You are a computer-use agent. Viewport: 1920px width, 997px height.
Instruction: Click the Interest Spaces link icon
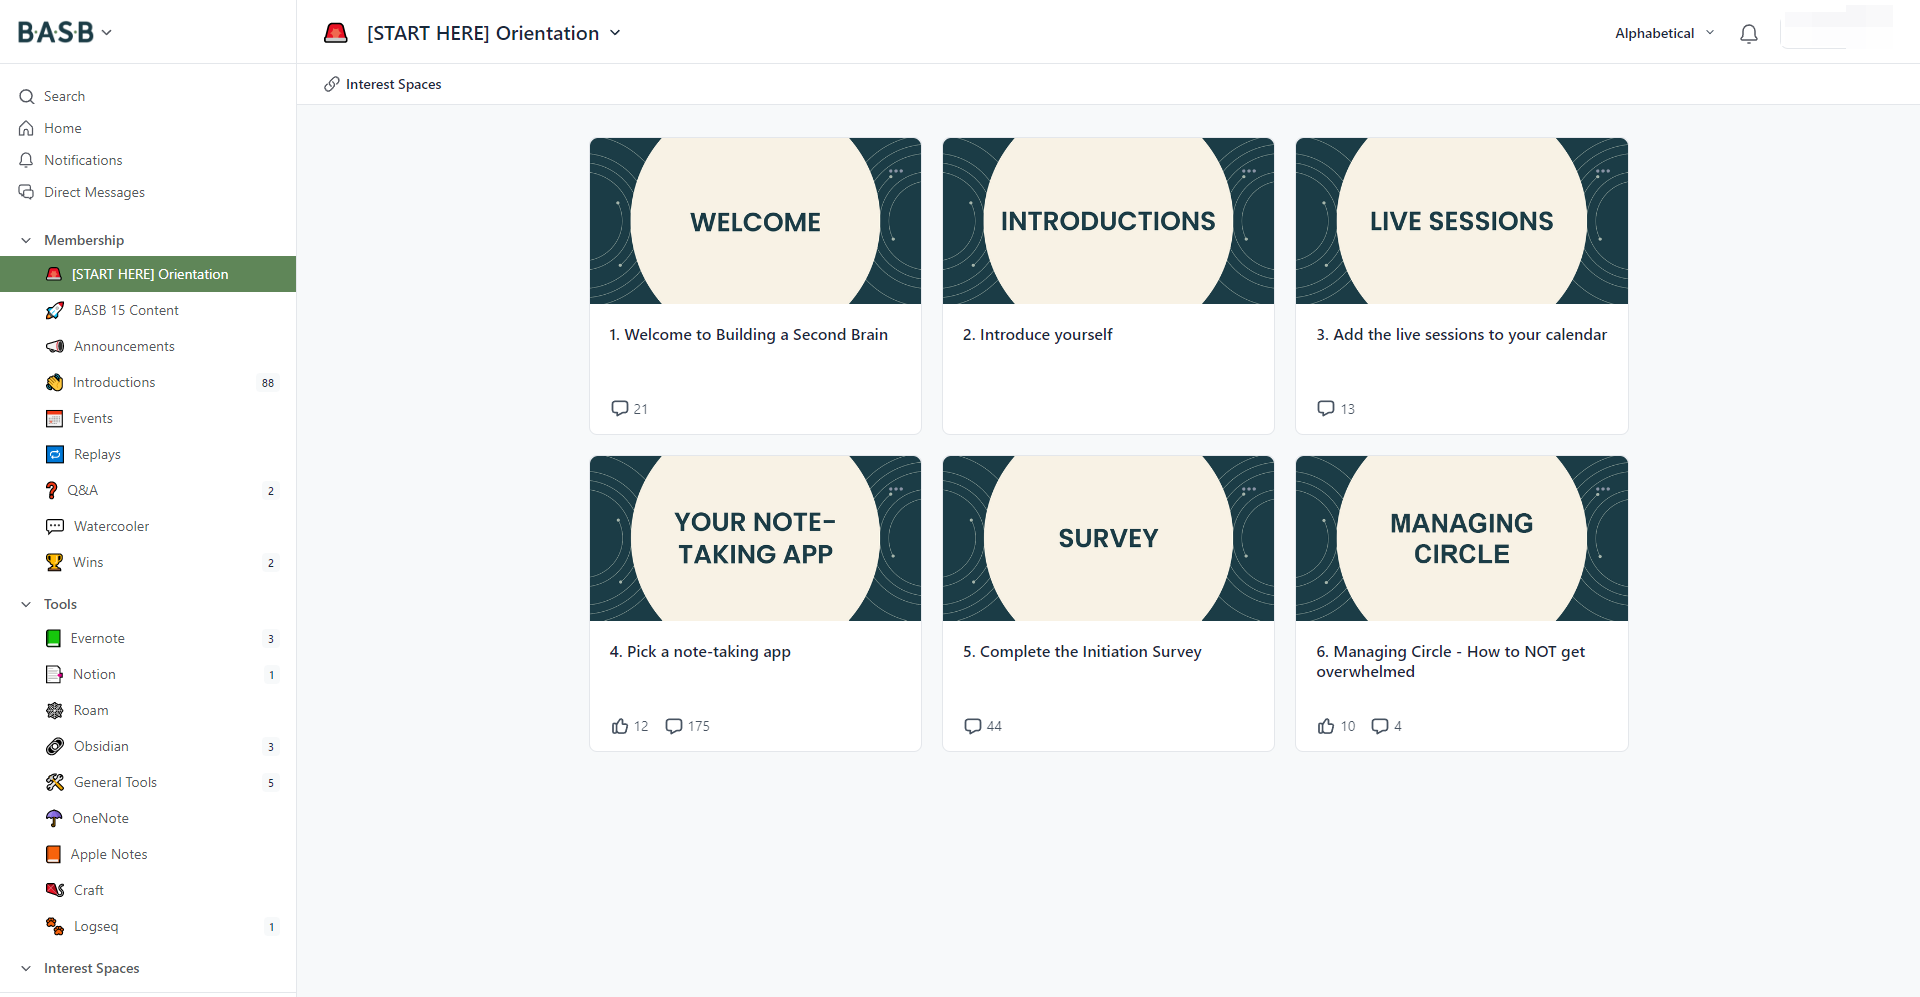(332, 84)
